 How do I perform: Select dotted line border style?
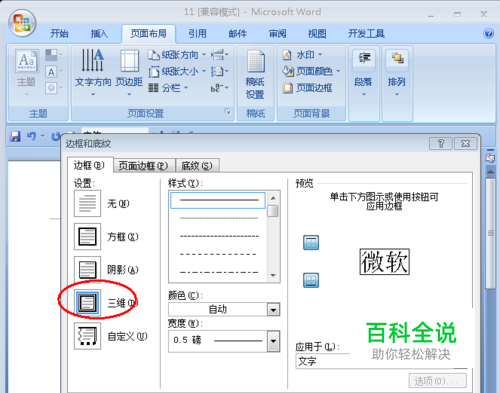[x=219, y=218]
